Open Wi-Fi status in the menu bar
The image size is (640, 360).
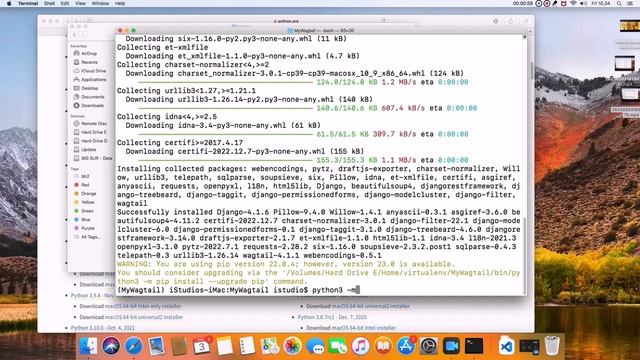[573, 3]
